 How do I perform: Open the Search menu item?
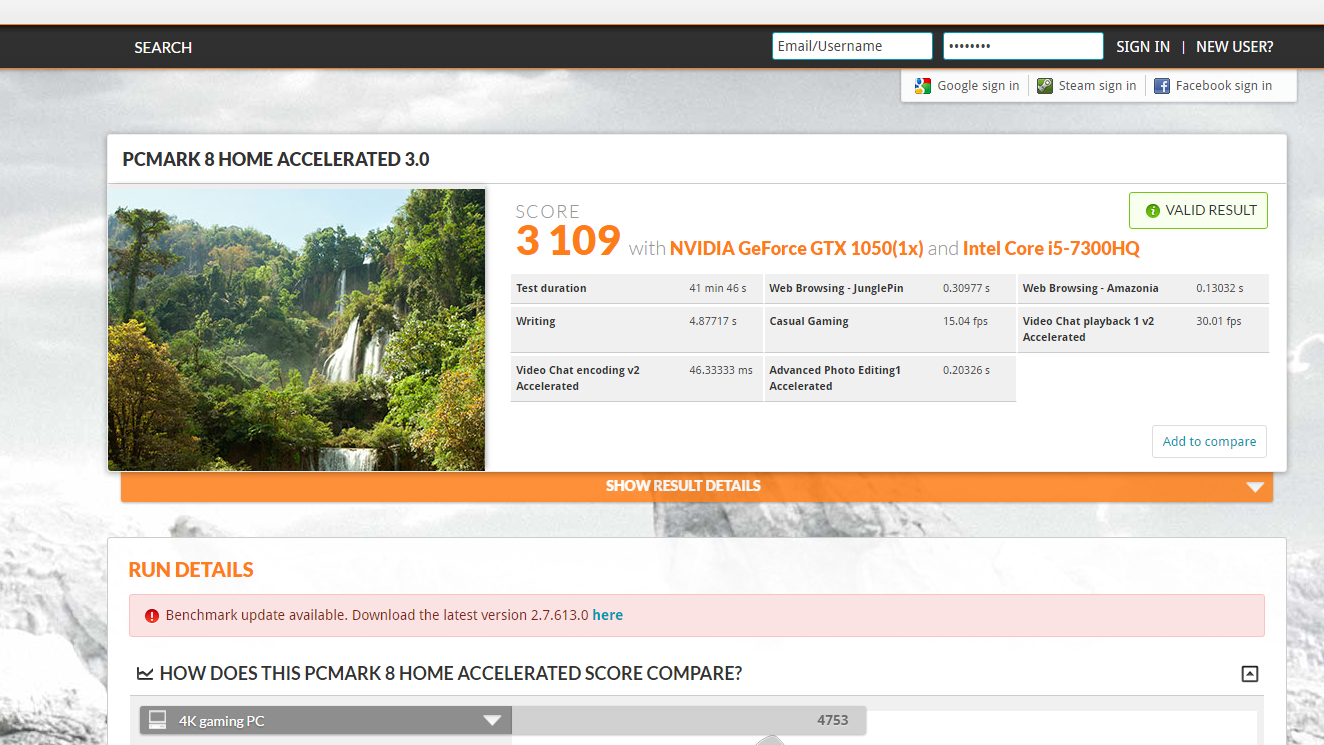[x=163, y=47]
